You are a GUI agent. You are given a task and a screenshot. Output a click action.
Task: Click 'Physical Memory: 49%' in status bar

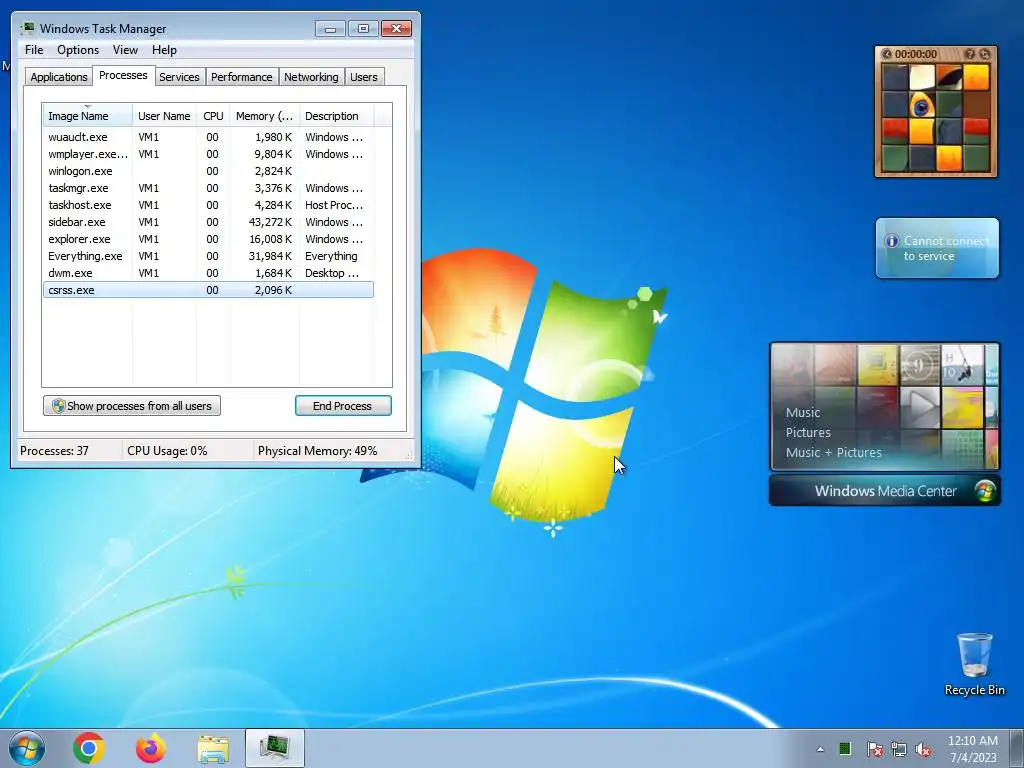pyautogui.click(x=317, y=451)
